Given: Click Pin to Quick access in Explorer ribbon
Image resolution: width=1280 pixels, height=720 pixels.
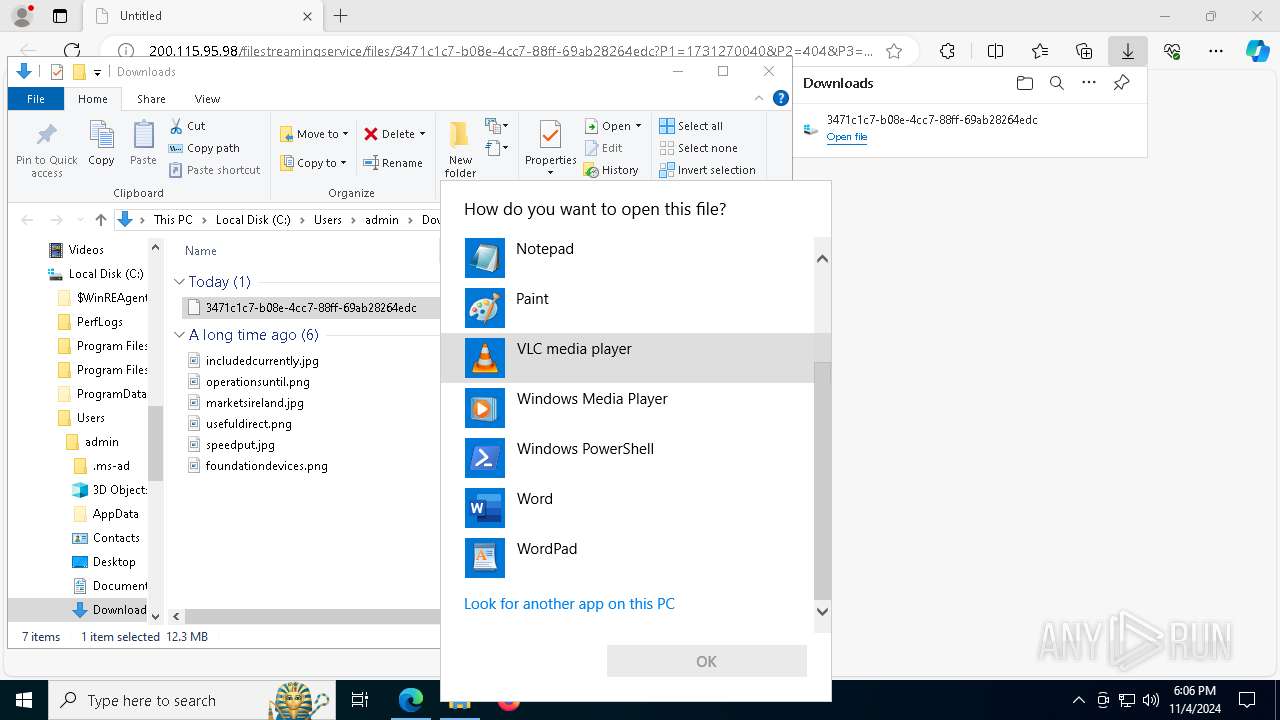Looking at the screenshot, I should [46, 149].
